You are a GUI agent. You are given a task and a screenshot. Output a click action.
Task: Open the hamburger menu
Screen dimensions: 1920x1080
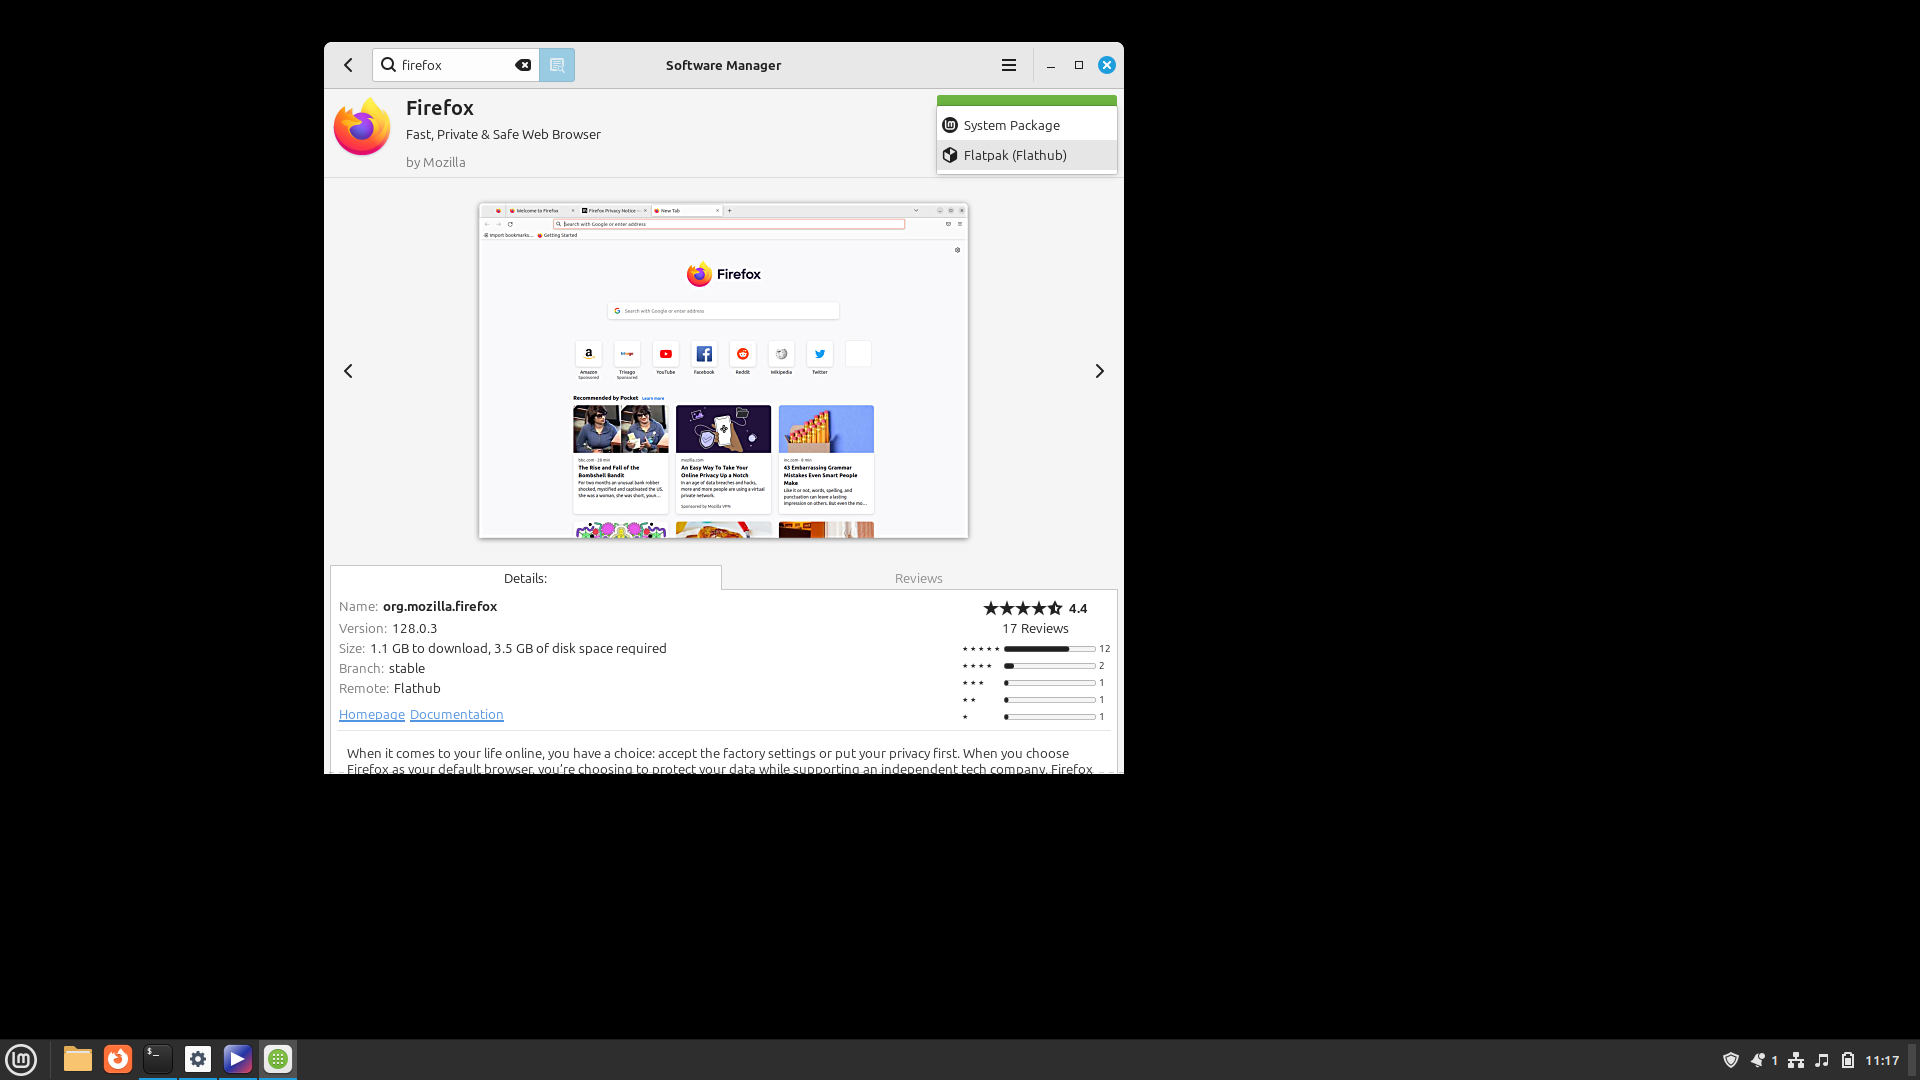[x=1009, y=65]
